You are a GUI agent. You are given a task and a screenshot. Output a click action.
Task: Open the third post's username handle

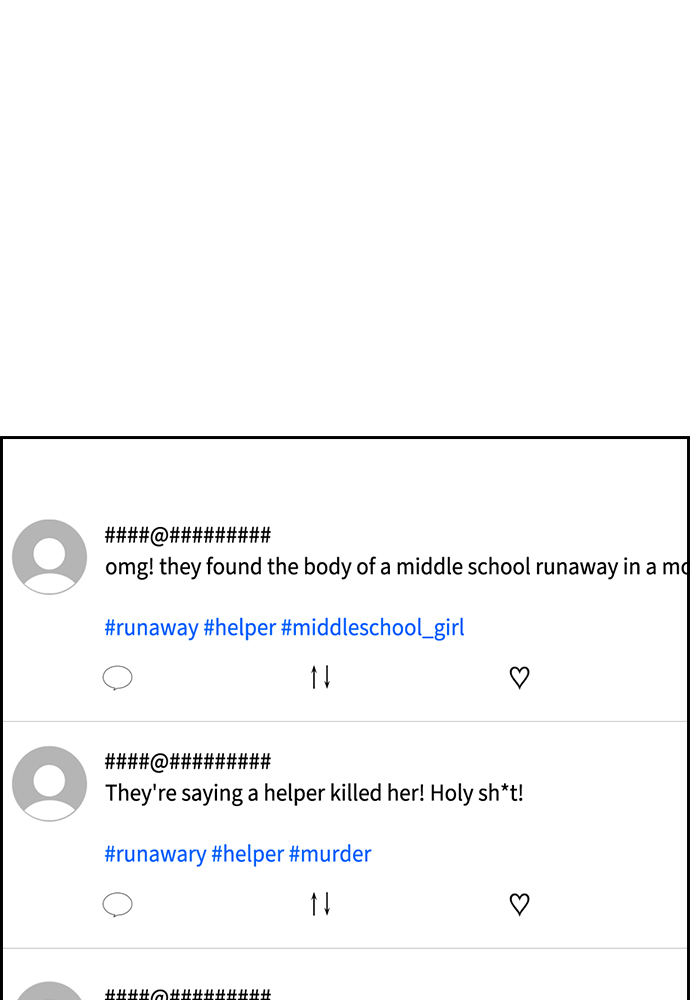pyautogui.click(x=187, y=994)
